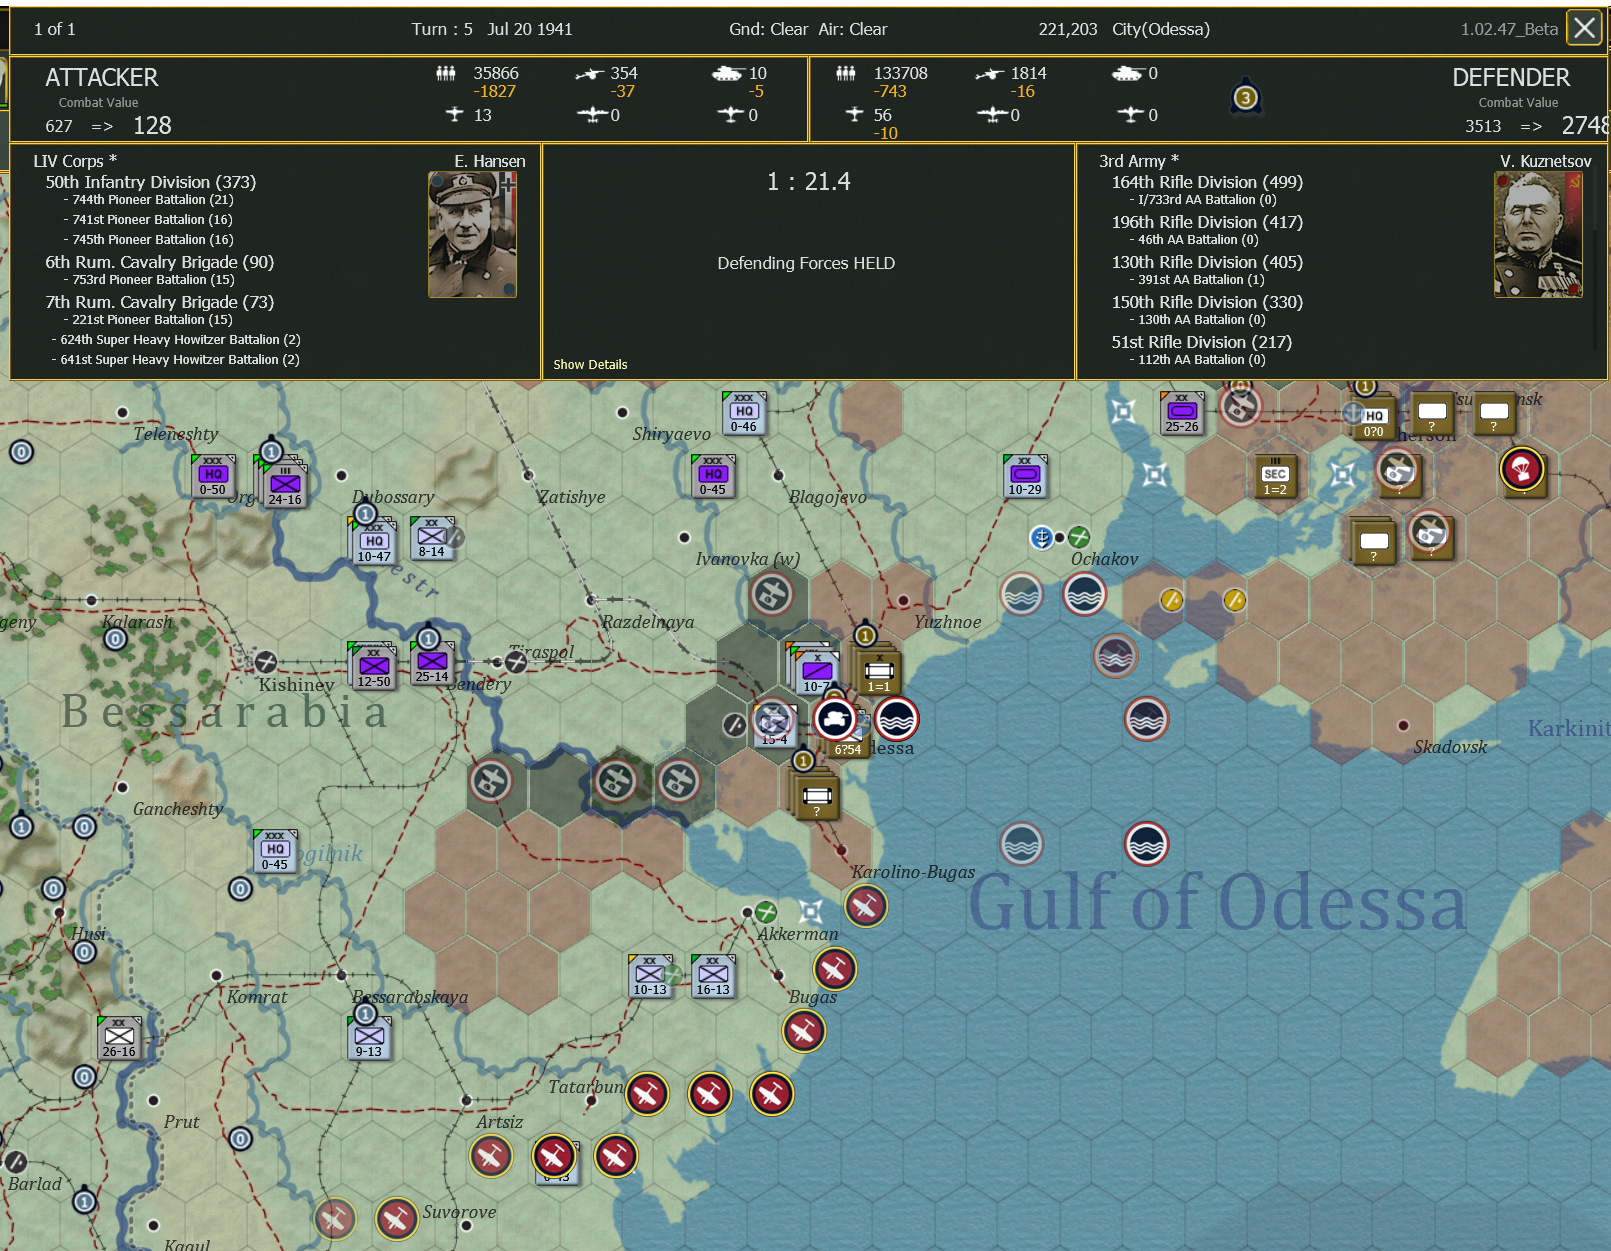Click the 51st Rifle Division (217) entry
Image resolution: width=1611 pixels, height=1251 pixels.
[1201, 342]
